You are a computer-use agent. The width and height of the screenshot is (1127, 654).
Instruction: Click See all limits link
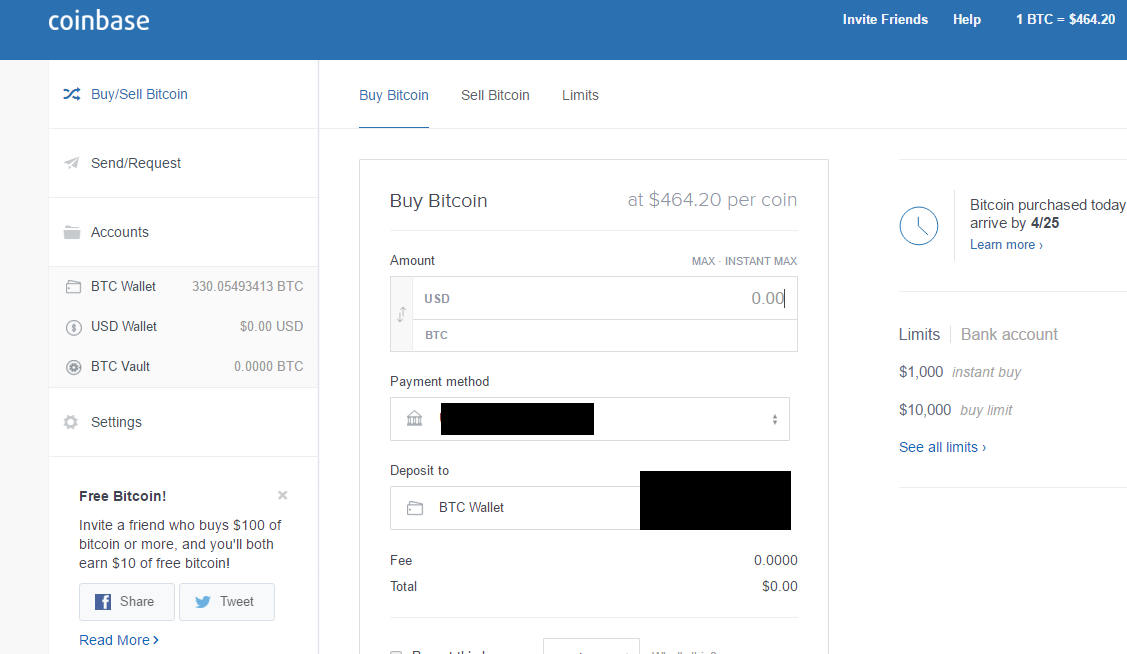(942, 447)
